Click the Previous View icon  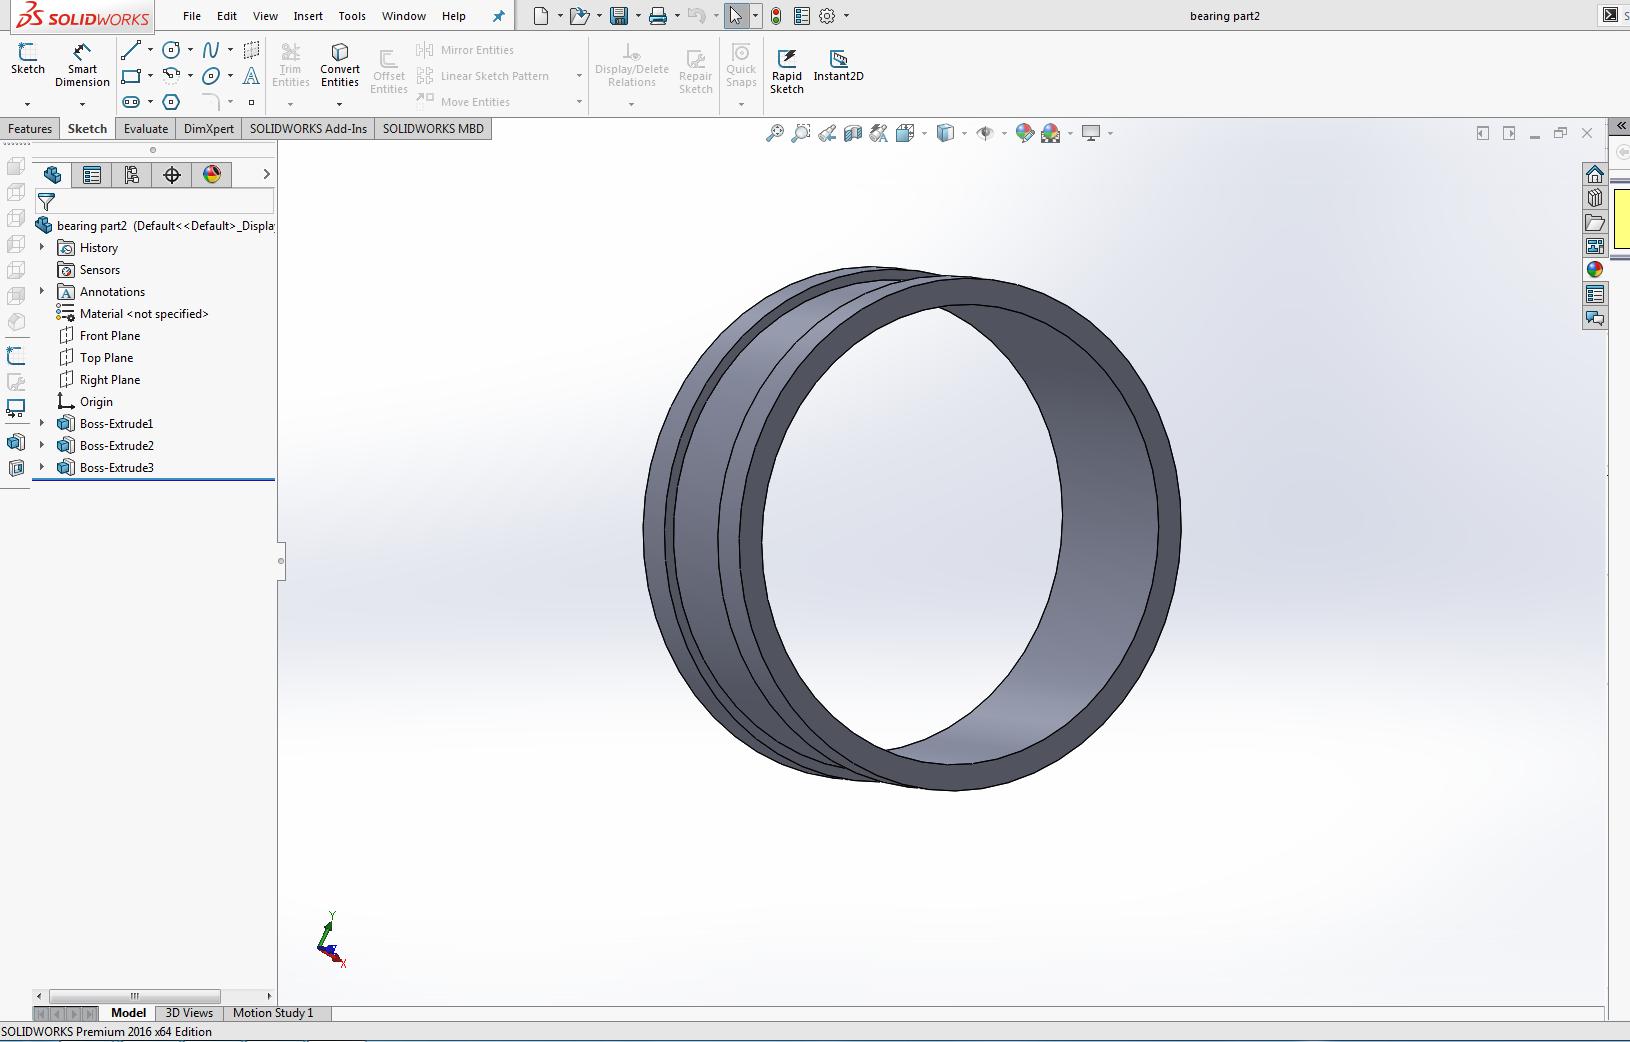pos(827,133)
